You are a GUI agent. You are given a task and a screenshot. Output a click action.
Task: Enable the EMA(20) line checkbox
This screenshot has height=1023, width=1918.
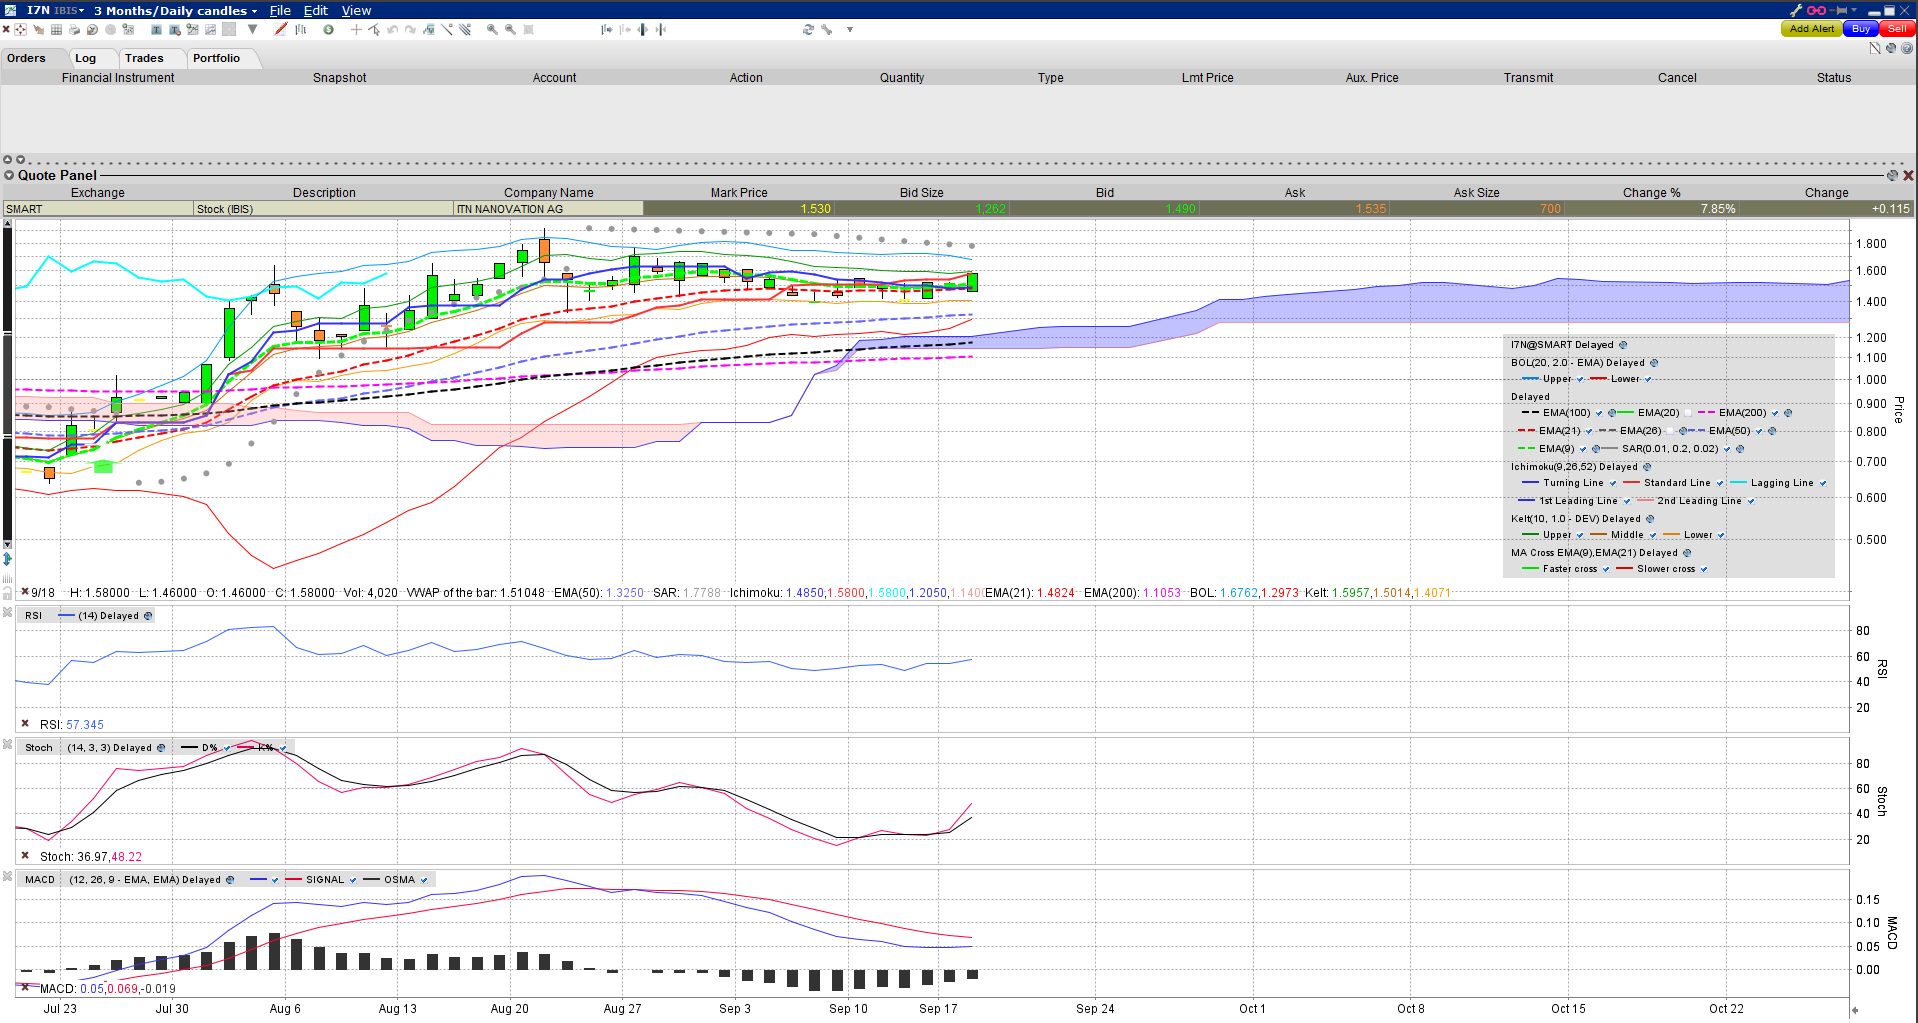[1688, 413]
